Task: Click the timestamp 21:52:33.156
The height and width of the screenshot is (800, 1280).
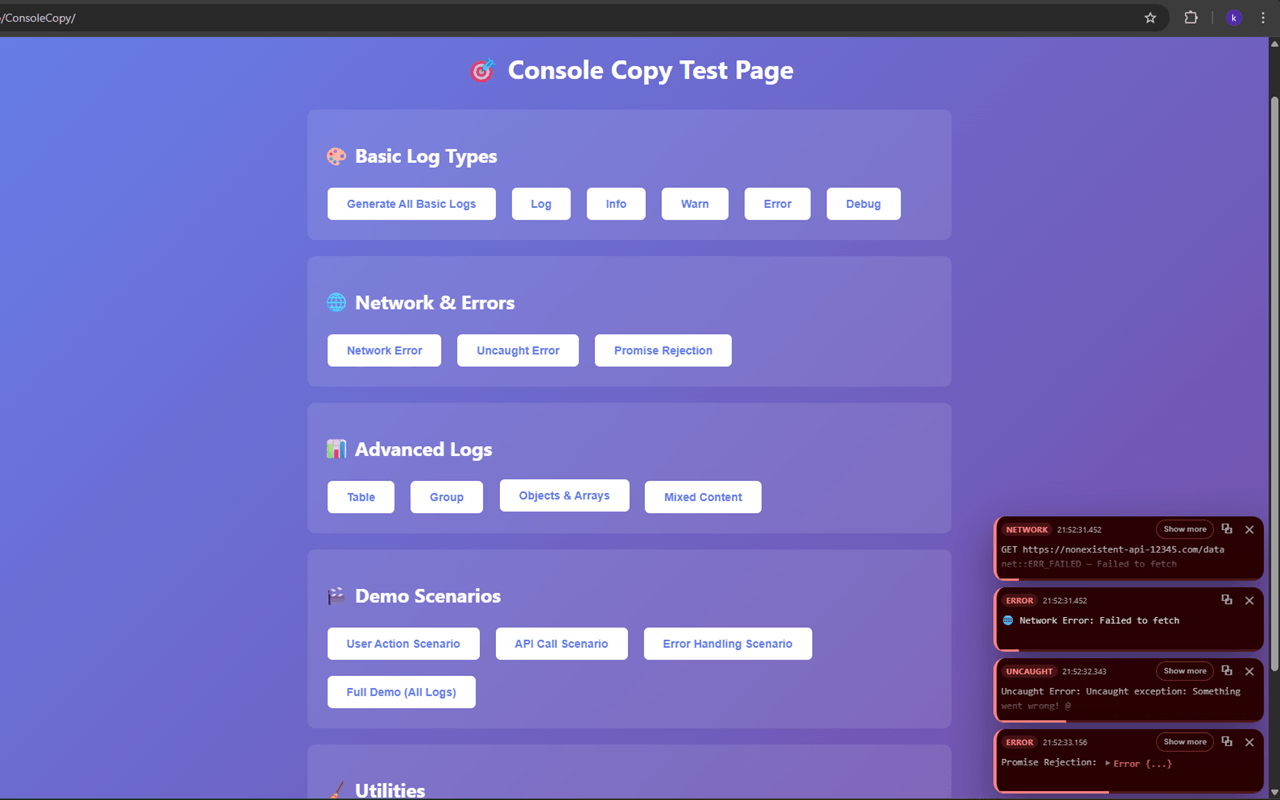Action: coord(1065,743)
